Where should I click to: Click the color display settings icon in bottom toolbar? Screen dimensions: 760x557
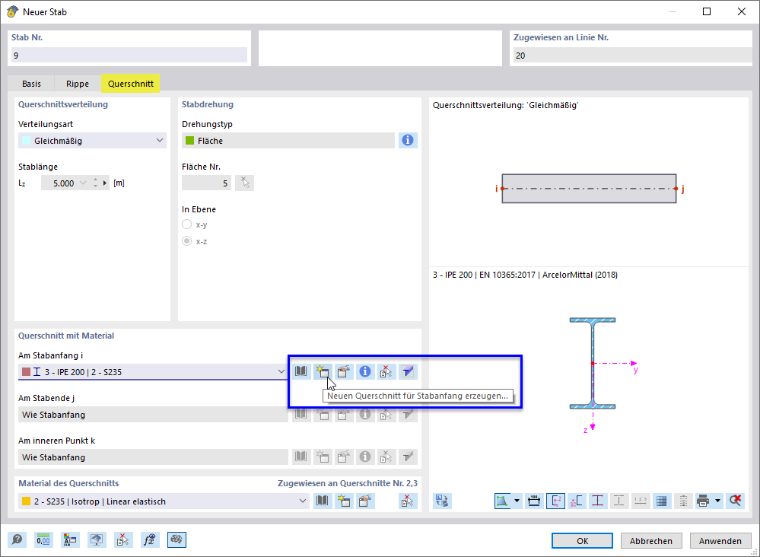(70, 540)
